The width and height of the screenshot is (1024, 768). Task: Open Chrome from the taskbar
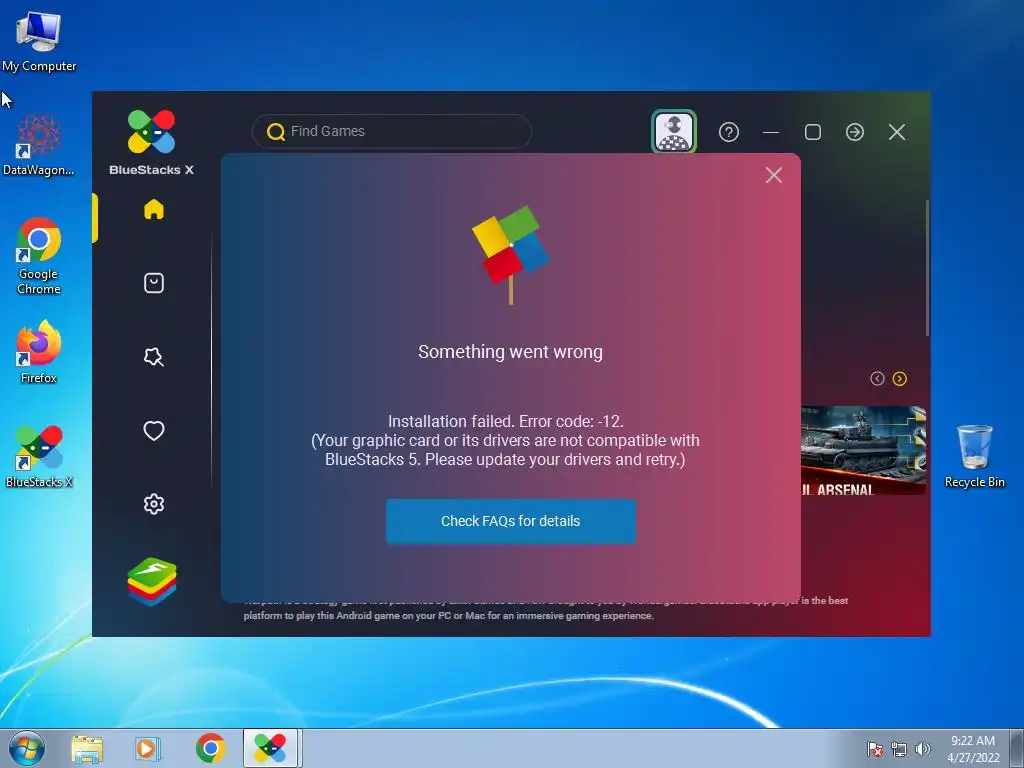pyautogui.click(x=210, y=748)
